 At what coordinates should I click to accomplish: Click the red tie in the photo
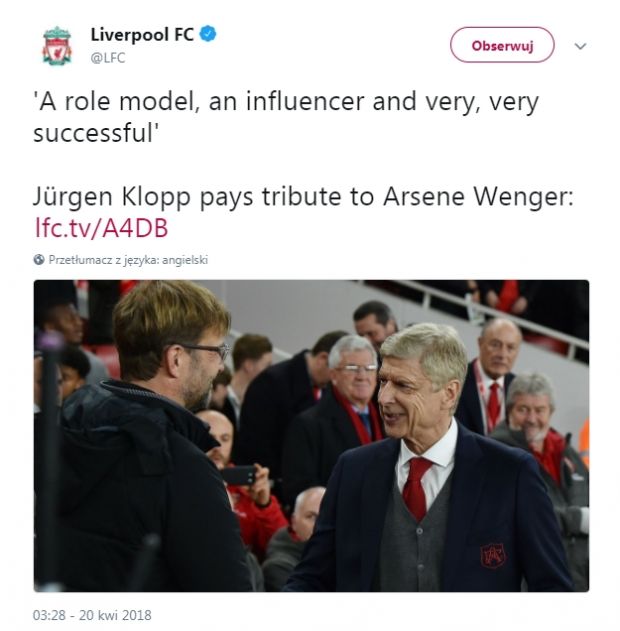point(415,487)
